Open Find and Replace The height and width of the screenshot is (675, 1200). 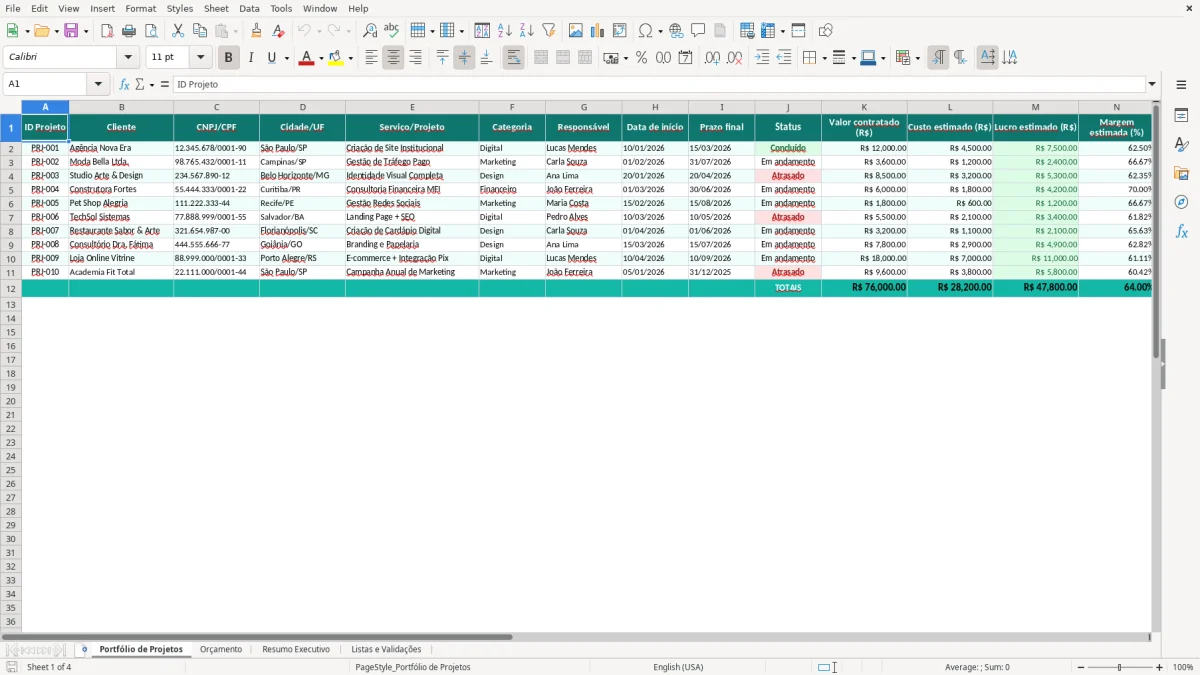[x=370, y=31]
